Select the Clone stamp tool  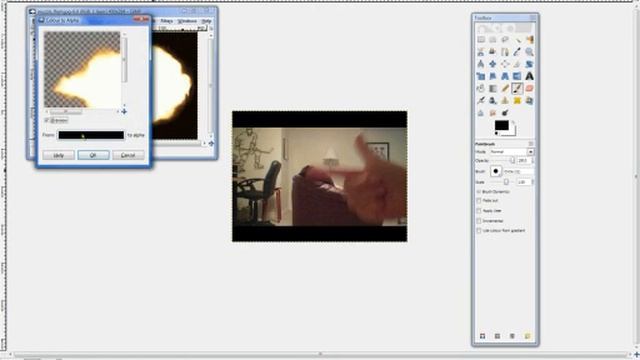point(505,101)
